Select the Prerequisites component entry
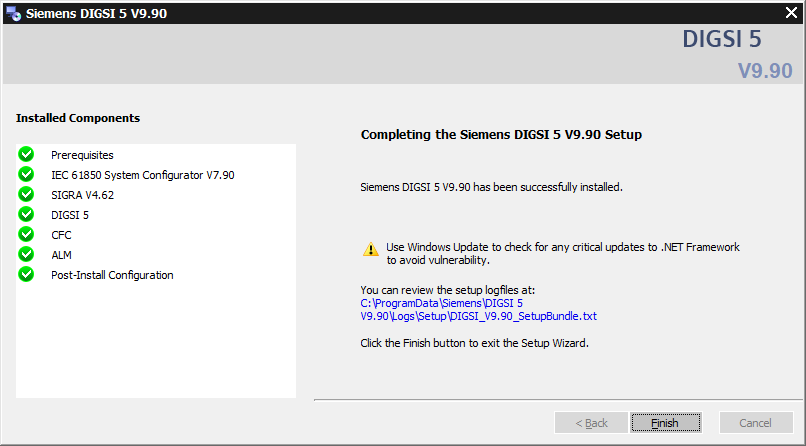The height and width of the screenshot is (446, 806). (82, 155)
